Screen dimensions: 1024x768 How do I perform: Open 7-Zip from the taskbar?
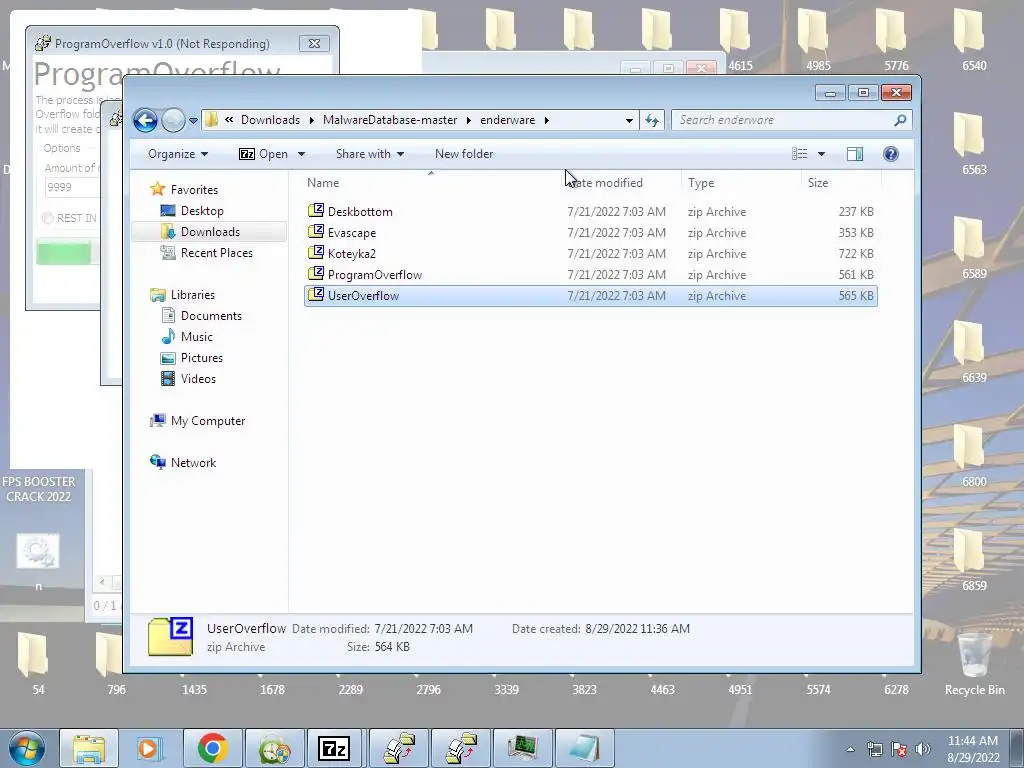click(x=334, y=748)
